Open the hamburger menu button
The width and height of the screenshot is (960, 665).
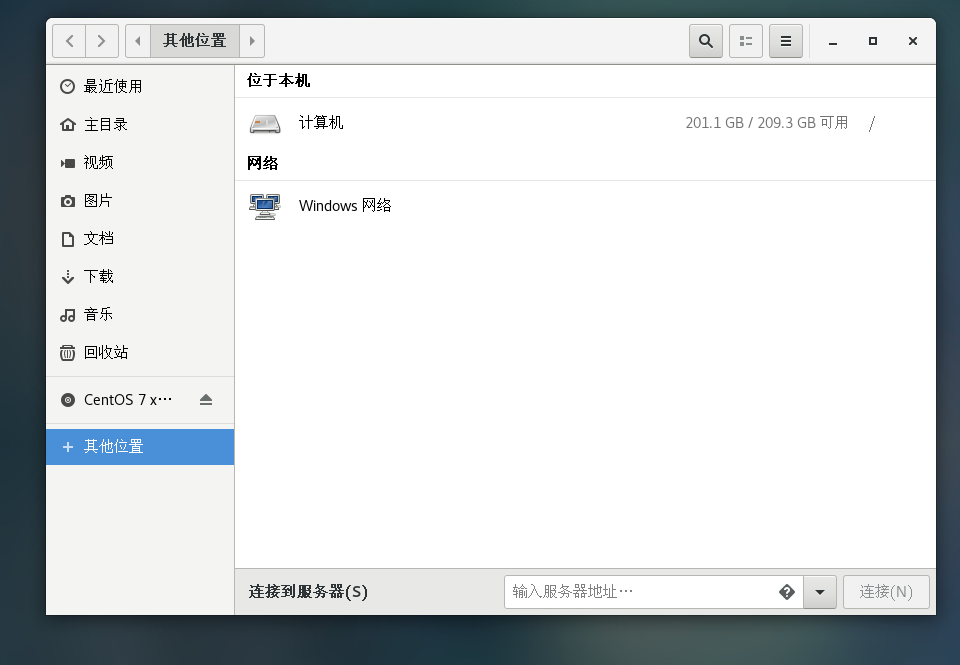tap(786, 41)
